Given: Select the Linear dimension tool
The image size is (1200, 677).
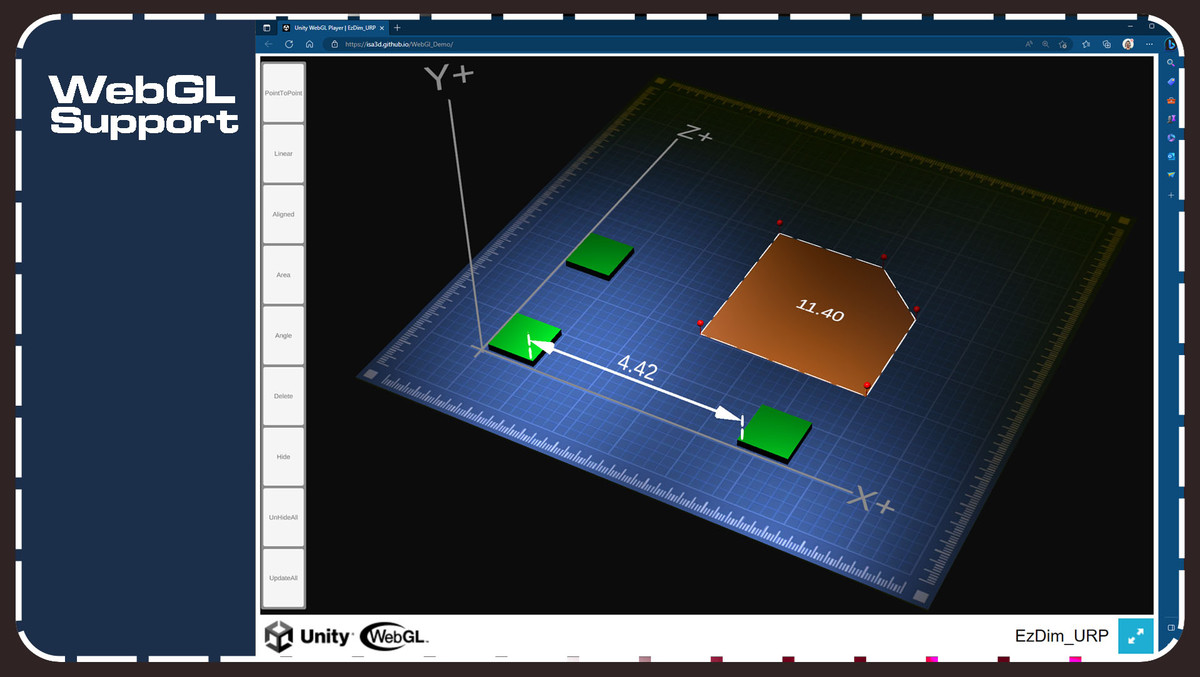Looking at the screenshot, I should click(283, 154).
